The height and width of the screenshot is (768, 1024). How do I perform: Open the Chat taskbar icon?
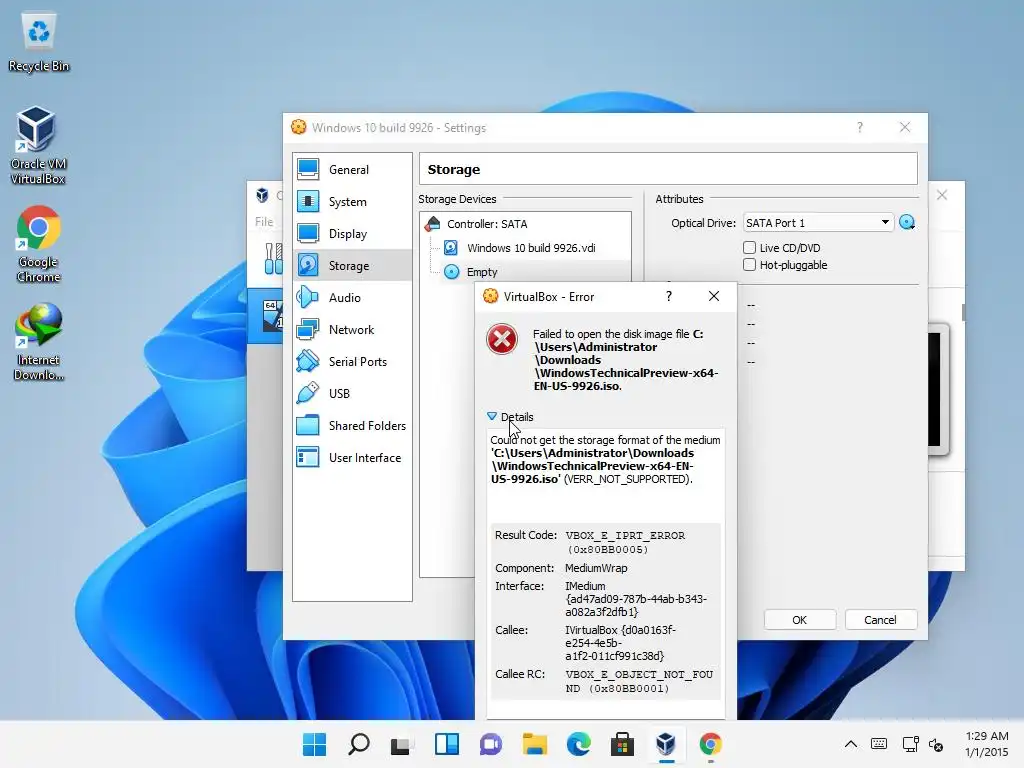coord(490,744)
